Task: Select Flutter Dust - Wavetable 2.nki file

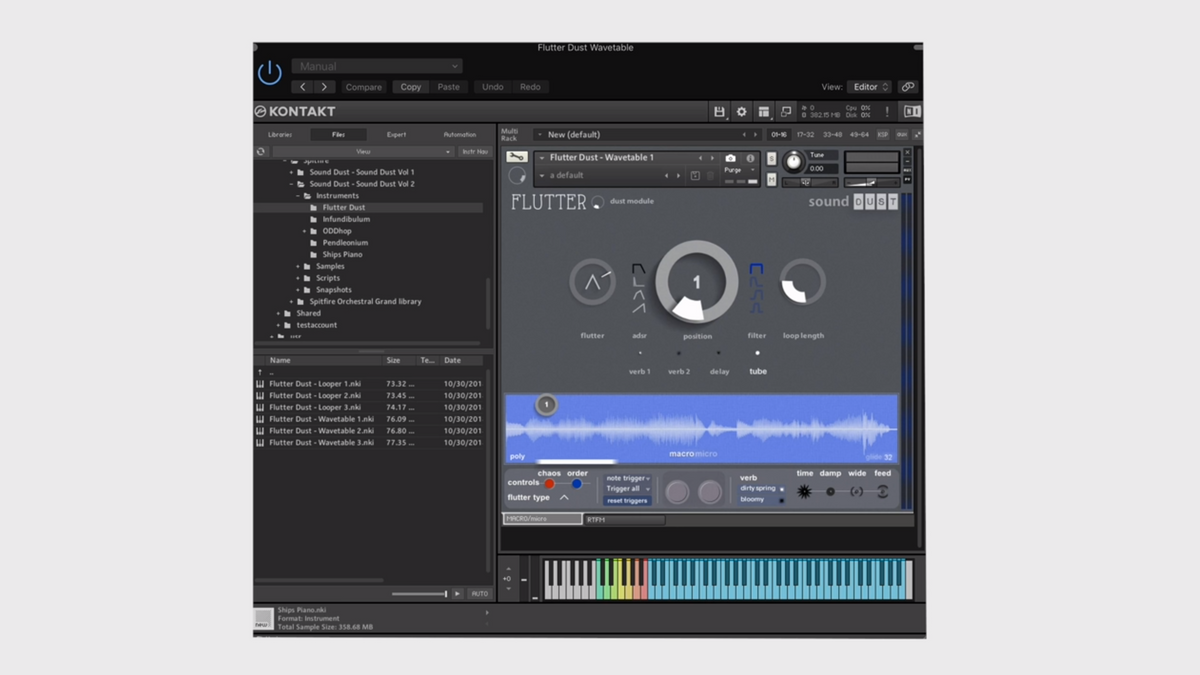Action: tap(321, 431)
